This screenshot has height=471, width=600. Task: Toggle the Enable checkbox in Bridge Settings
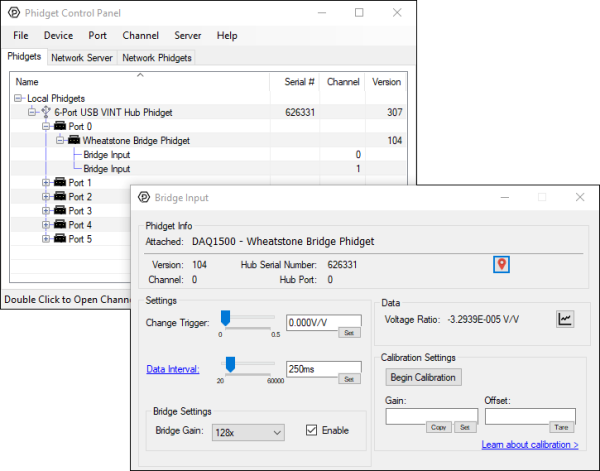click(x=311, y=430)
